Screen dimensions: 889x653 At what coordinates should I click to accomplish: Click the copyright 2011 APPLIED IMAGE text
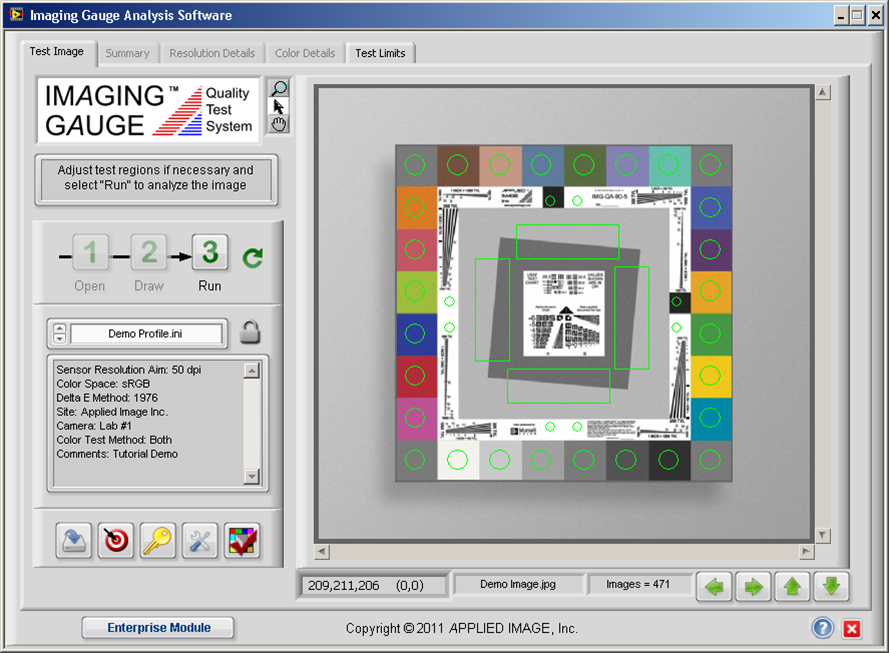[x=462, y=629]
